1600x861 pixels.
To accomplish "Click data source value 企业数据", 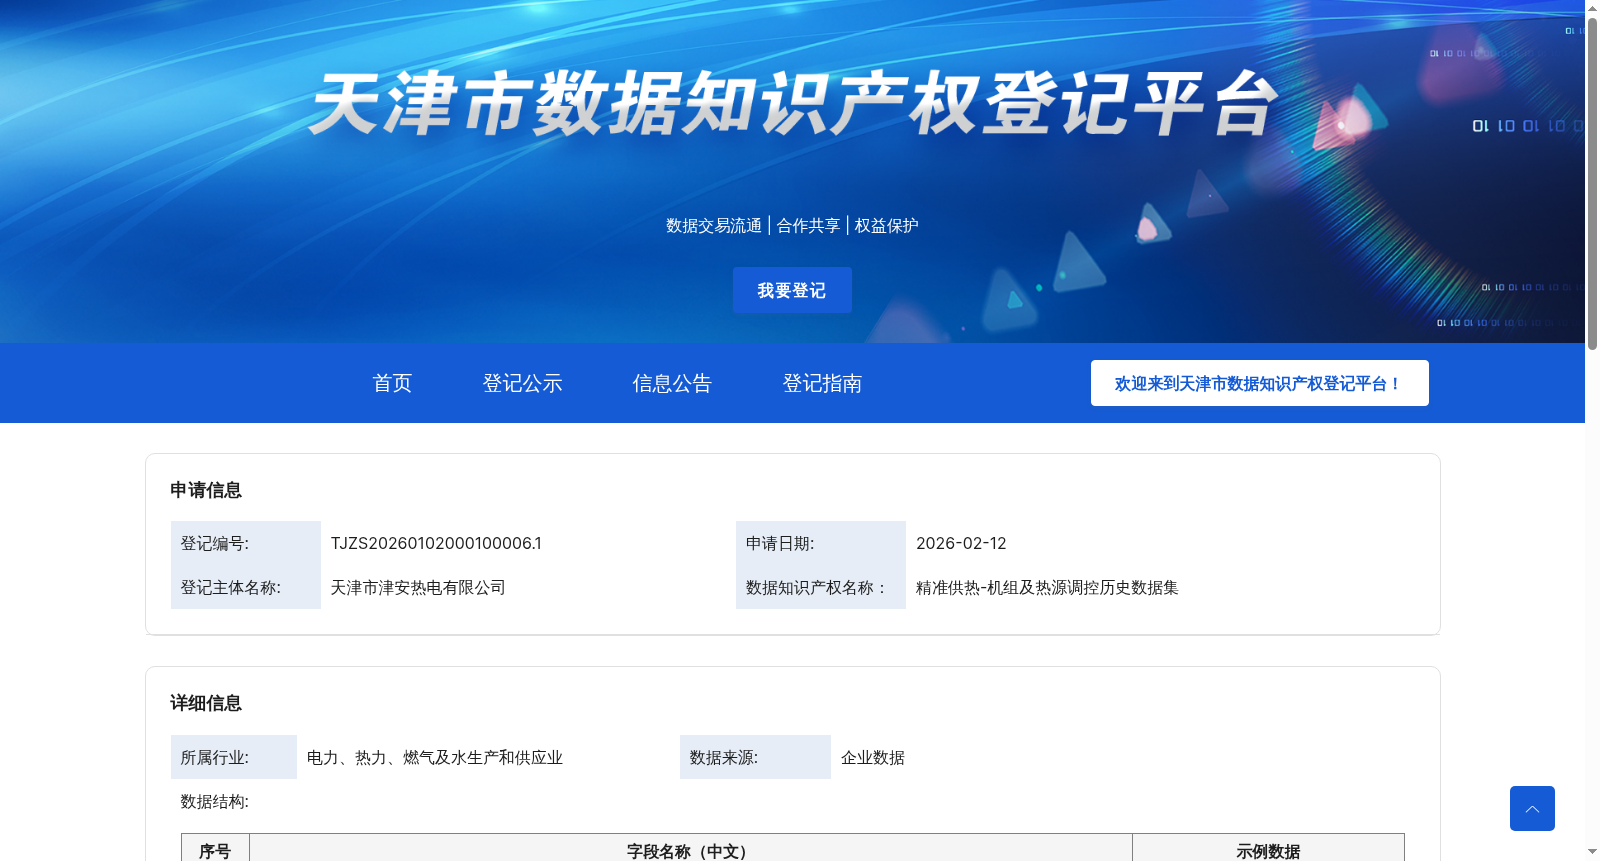I will (873, 757).
